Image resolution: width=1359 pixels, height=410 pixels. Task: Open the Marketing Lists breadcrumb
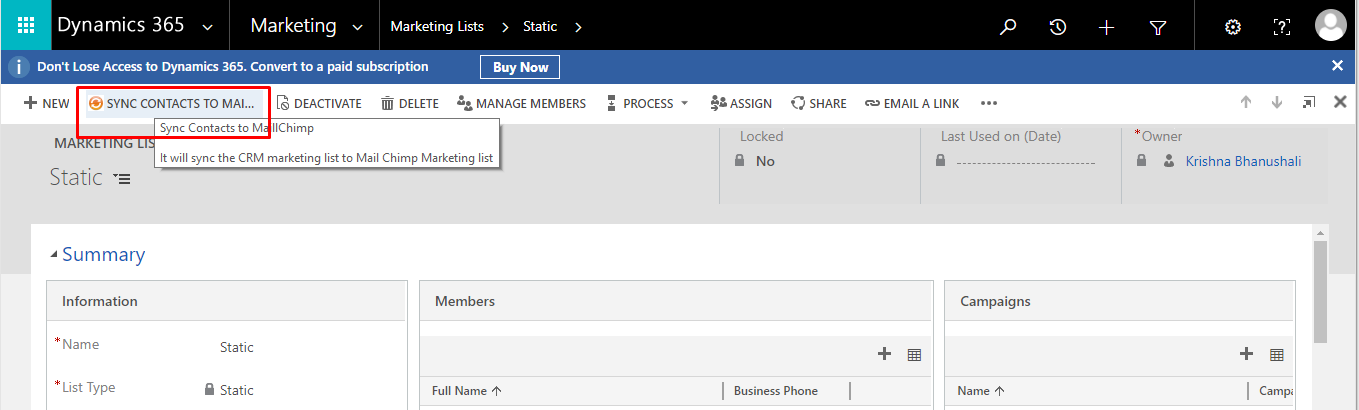click(x=438, y=26)
